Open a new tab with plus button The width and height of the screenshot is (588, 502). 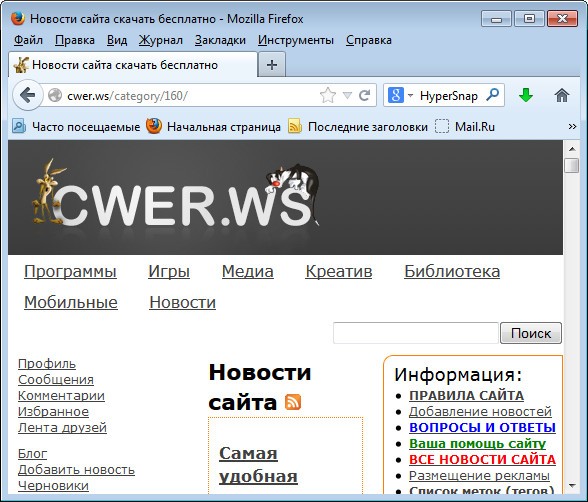[x=272, y=65]
